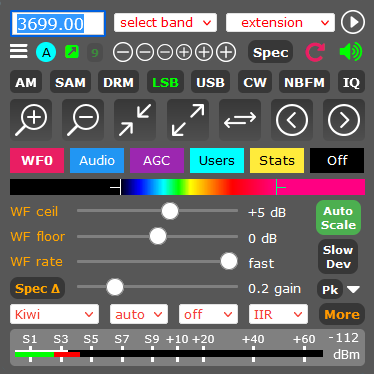Click the inward arrows max-zoom-in icon

[x=135, y=120]
